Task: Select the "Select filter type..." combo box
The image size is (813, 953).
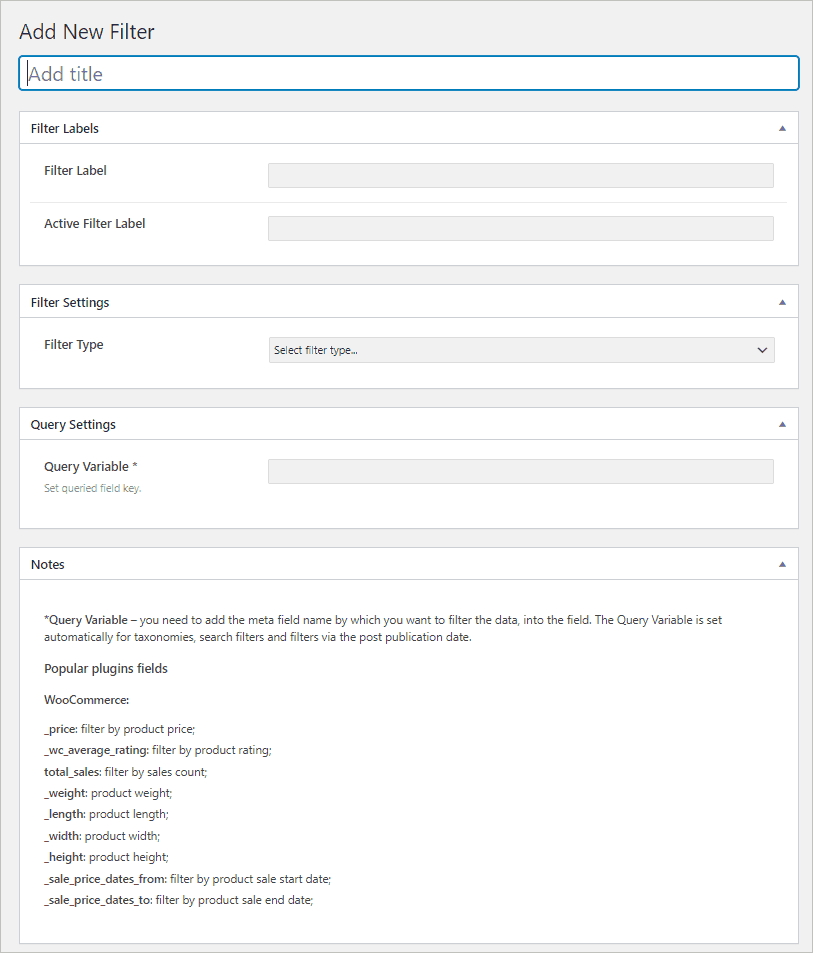Action: pyautogui.click(x=520, y=350)
